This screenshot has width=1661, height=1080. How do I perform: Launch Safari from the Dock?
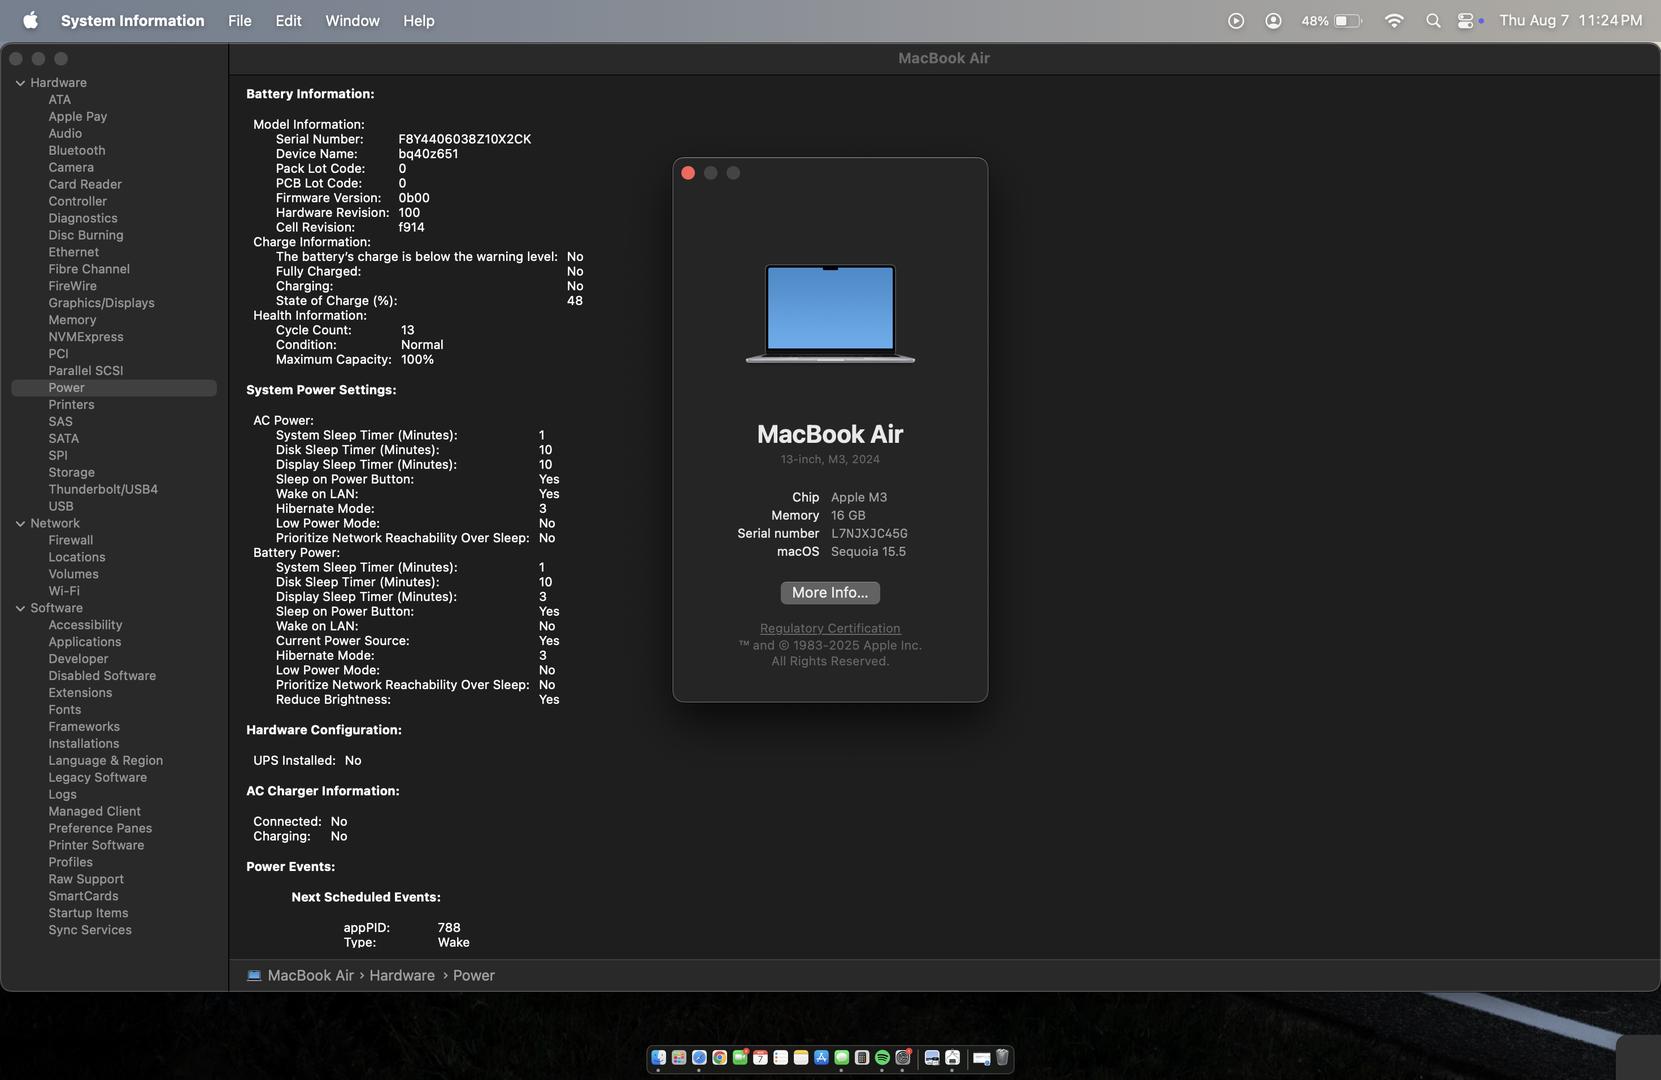[x=699, y=1057]
